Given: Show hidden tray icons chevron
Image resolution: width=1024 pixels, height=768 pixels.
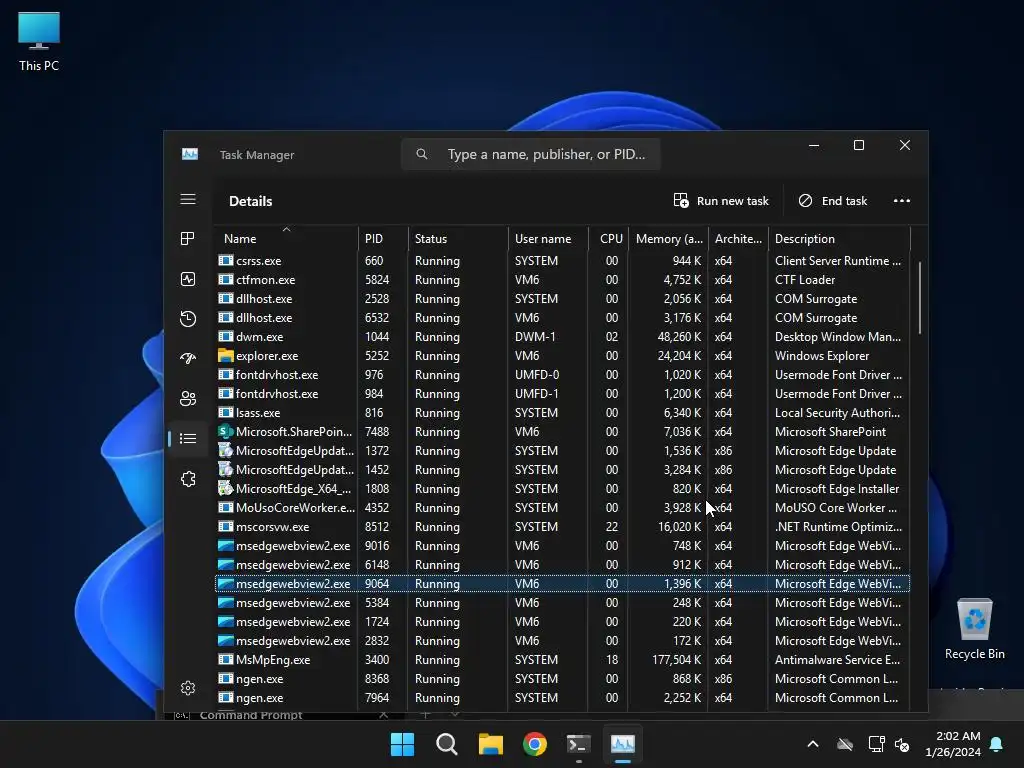Looking at the screenshot, I should (813, 744).
